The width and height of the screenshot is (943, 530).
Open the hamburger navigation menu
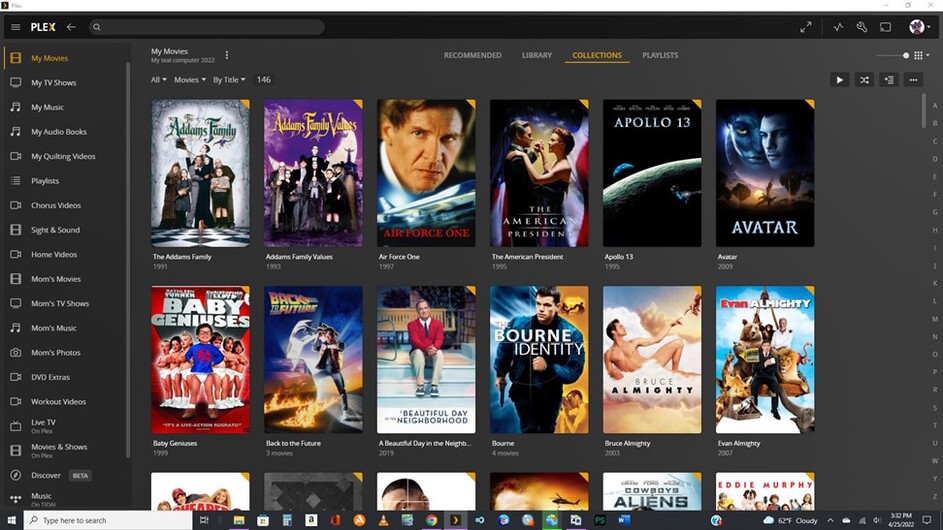tap(16, 27)
